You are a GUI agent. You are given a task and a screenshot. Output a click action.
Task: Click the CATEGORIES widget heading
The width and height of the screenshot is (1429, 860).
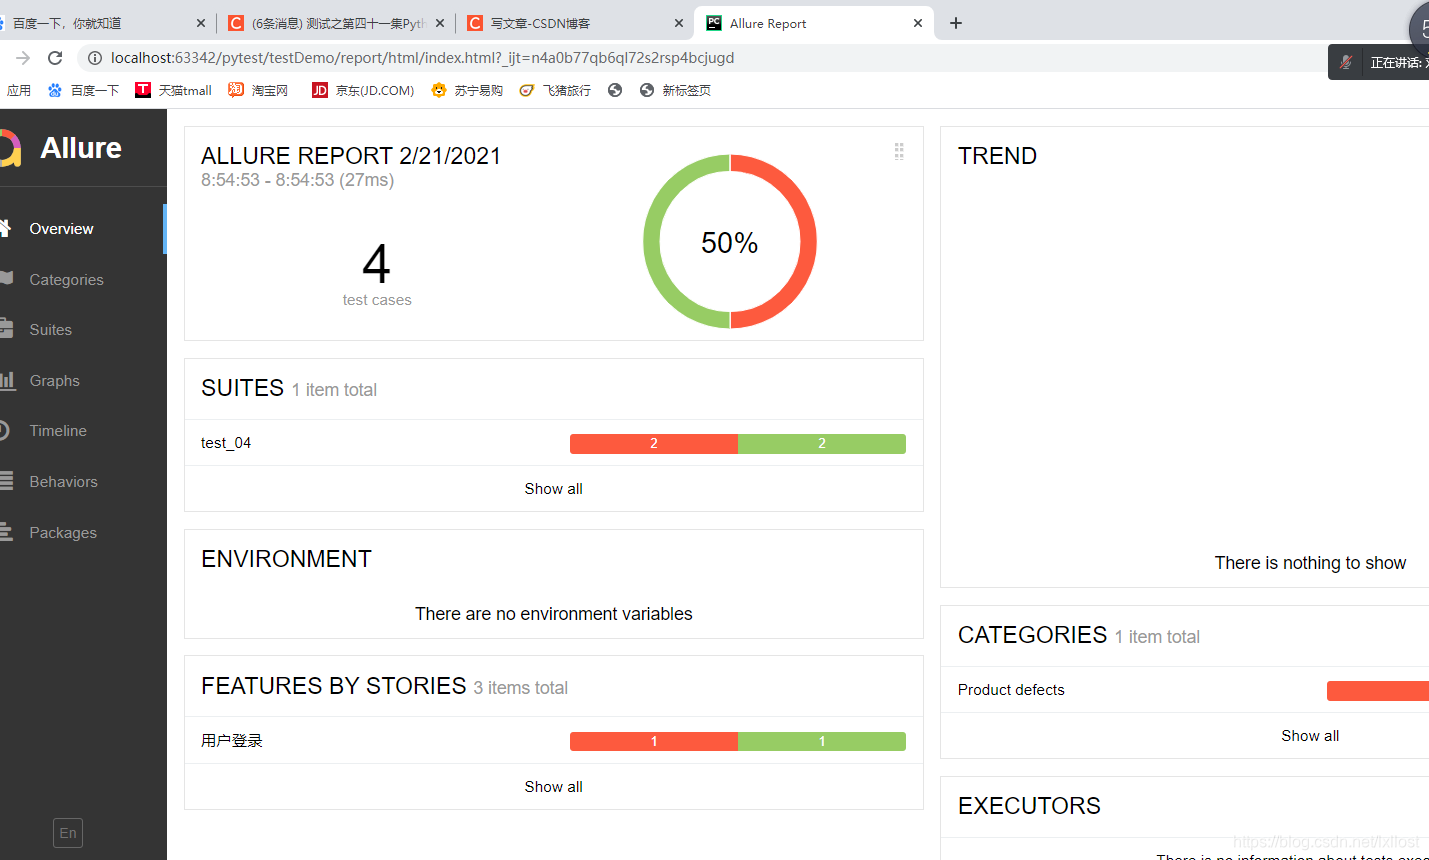[x=1032, y=635]
